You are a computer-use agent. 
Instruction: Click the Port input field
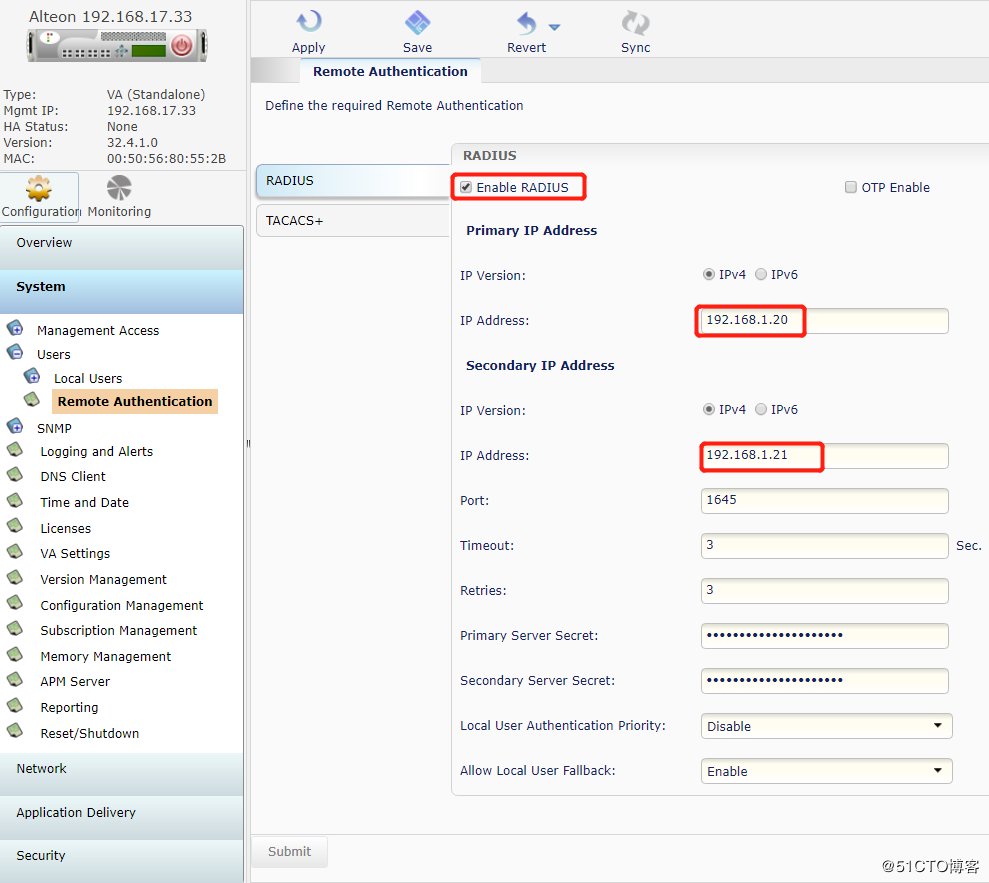point(824,500)
